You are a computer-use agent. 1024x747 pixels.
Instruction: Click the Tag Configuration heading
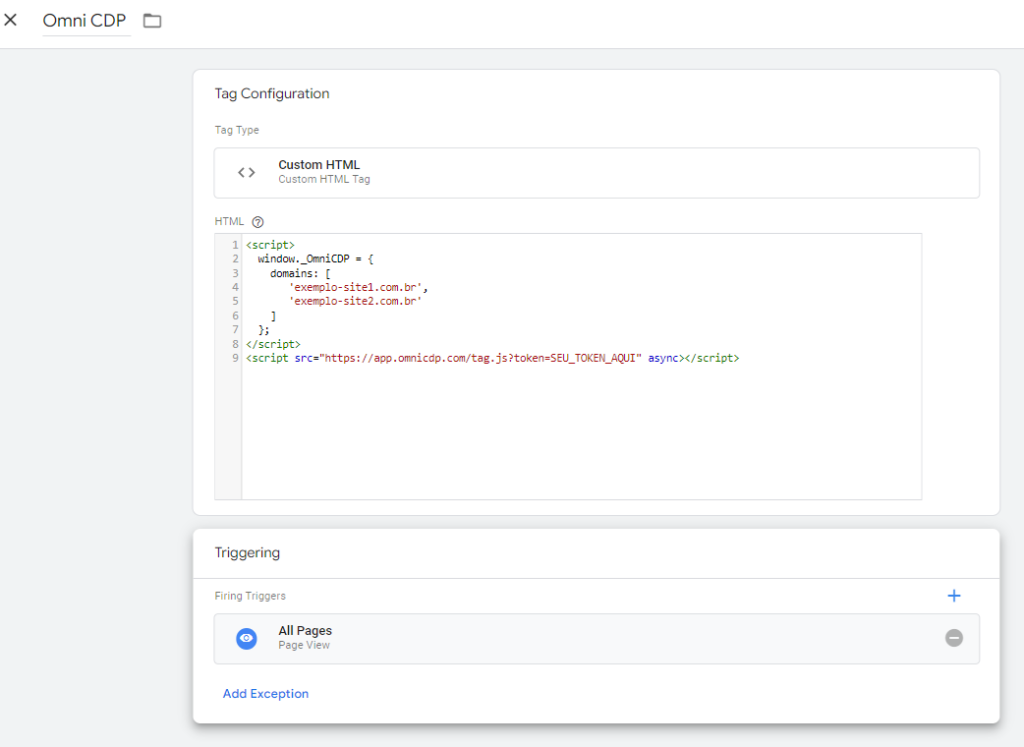pyautogui.click(x=272, y=93)
